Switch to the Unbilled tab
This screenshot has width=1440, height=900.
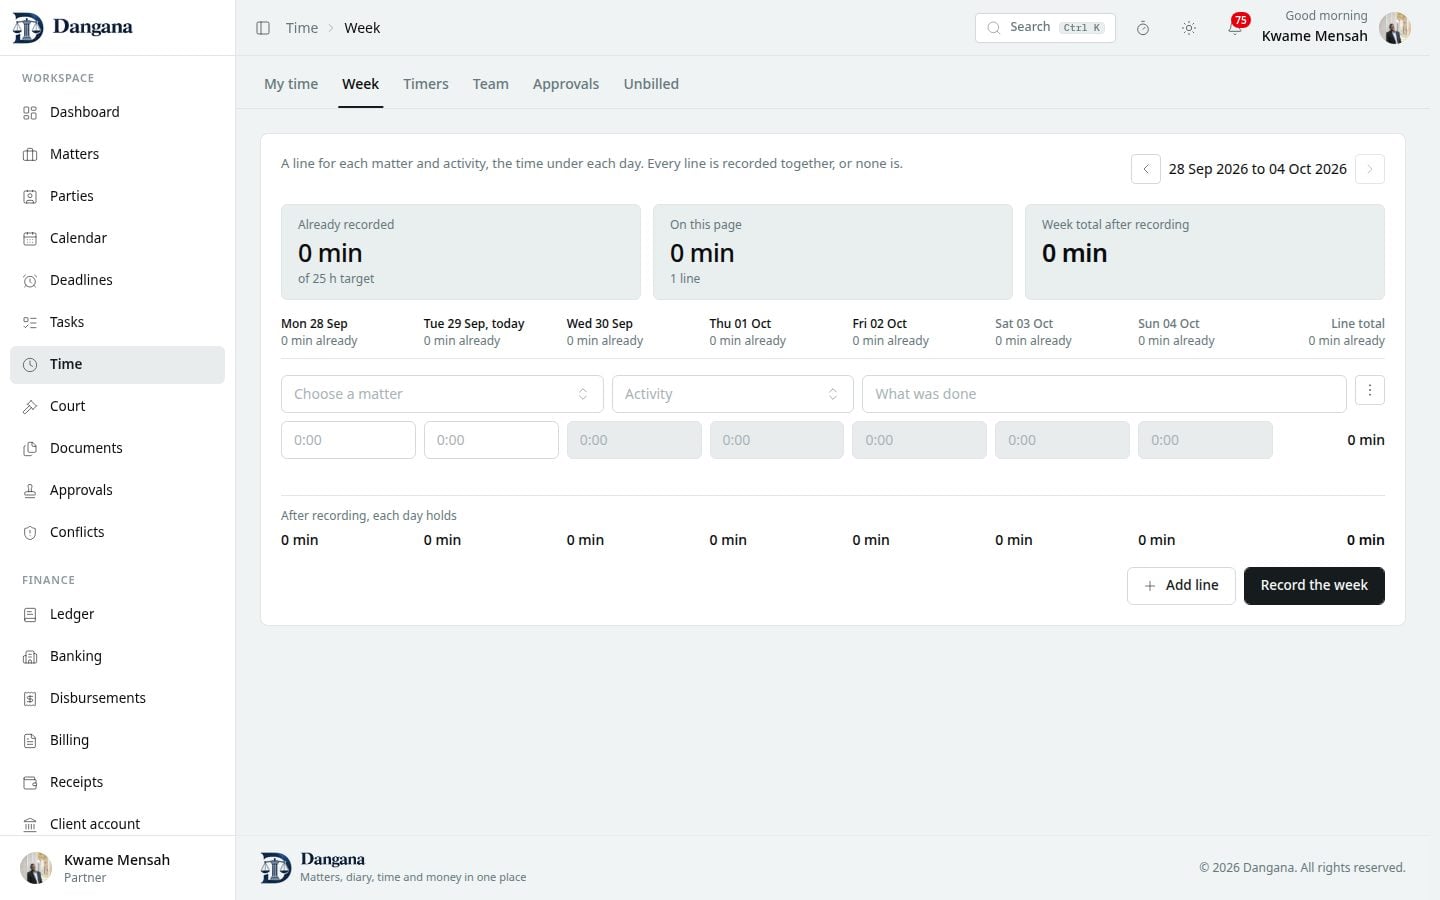pyautogui.click(x=651, y=84)
